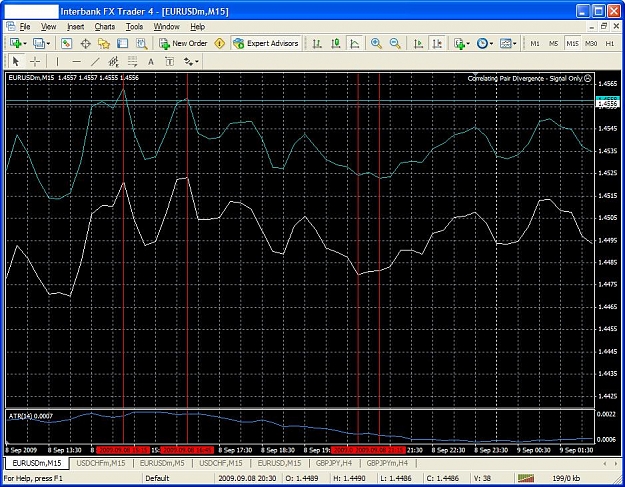
Task: Set timeframe to H1
Action: [609, 43]
